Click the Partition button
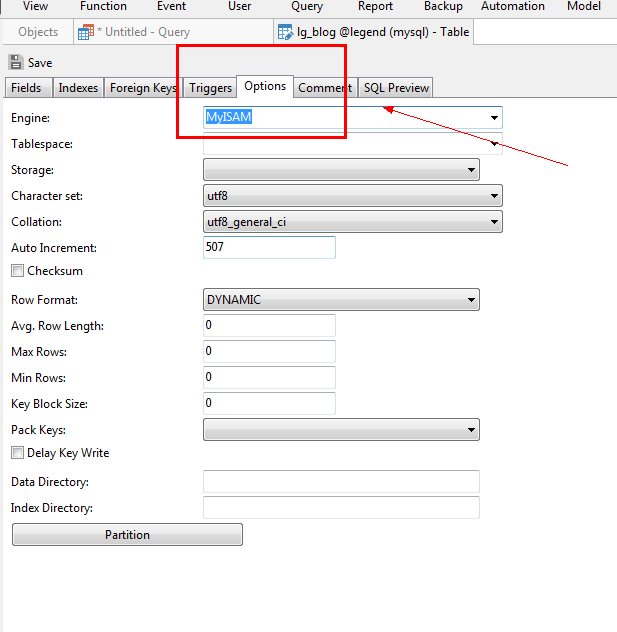This screenshot has width=617, height=632. (x=127, y=535)
